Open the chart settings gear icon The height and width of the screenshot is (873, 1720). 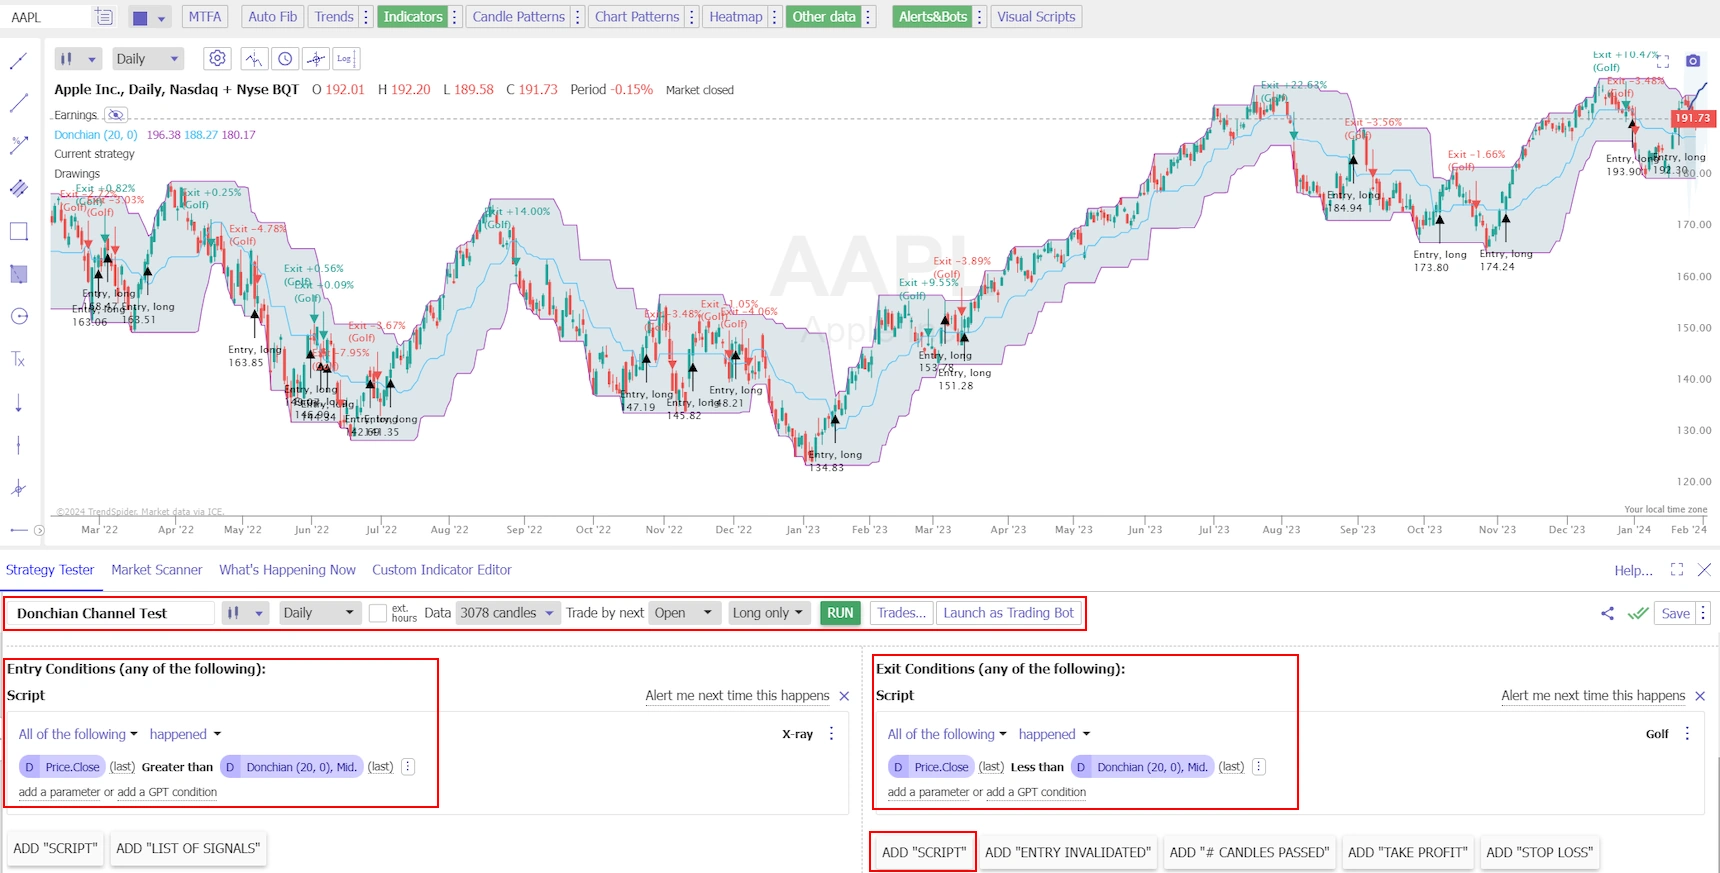pos(217,59)
